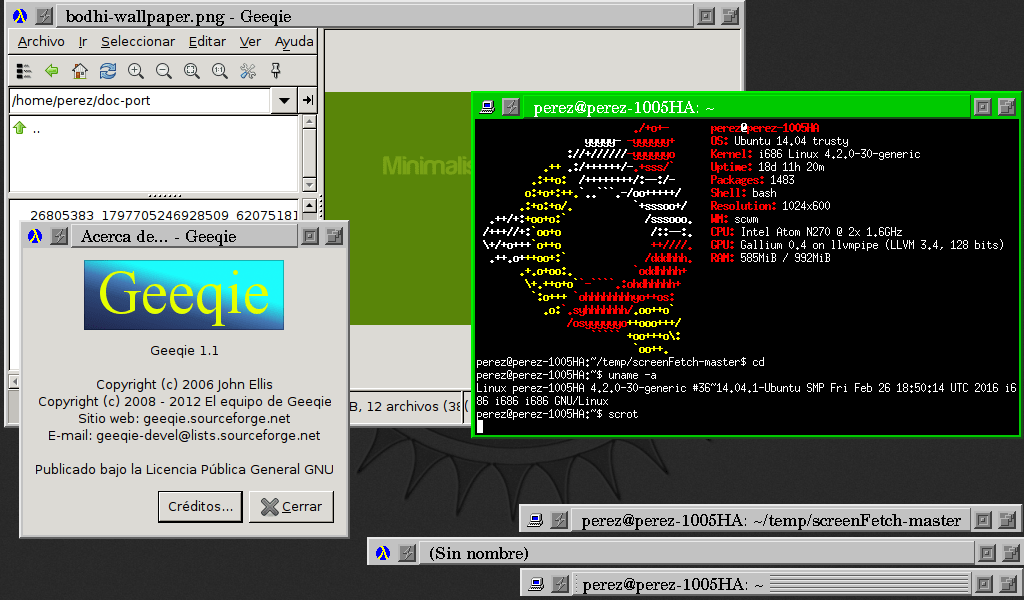Select the '..' parent directory entry
Viewport: 1024px width, 600px height.
tap(37, 129)
